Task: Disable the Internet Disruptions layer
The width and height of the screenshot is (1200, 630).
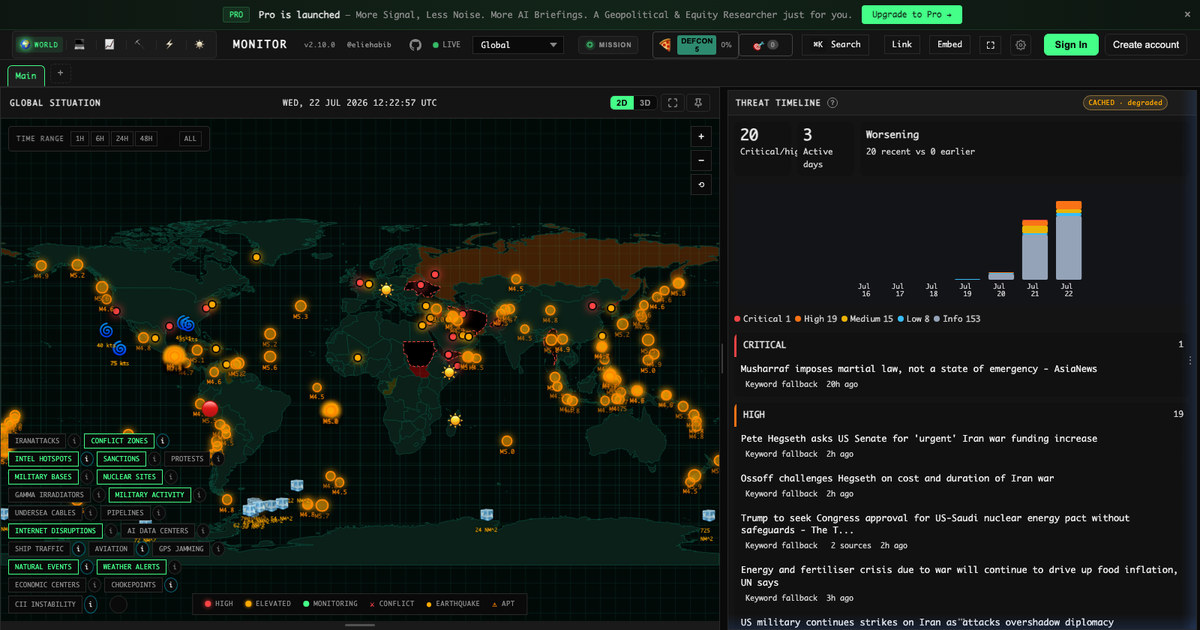Action: coord(55,531)
